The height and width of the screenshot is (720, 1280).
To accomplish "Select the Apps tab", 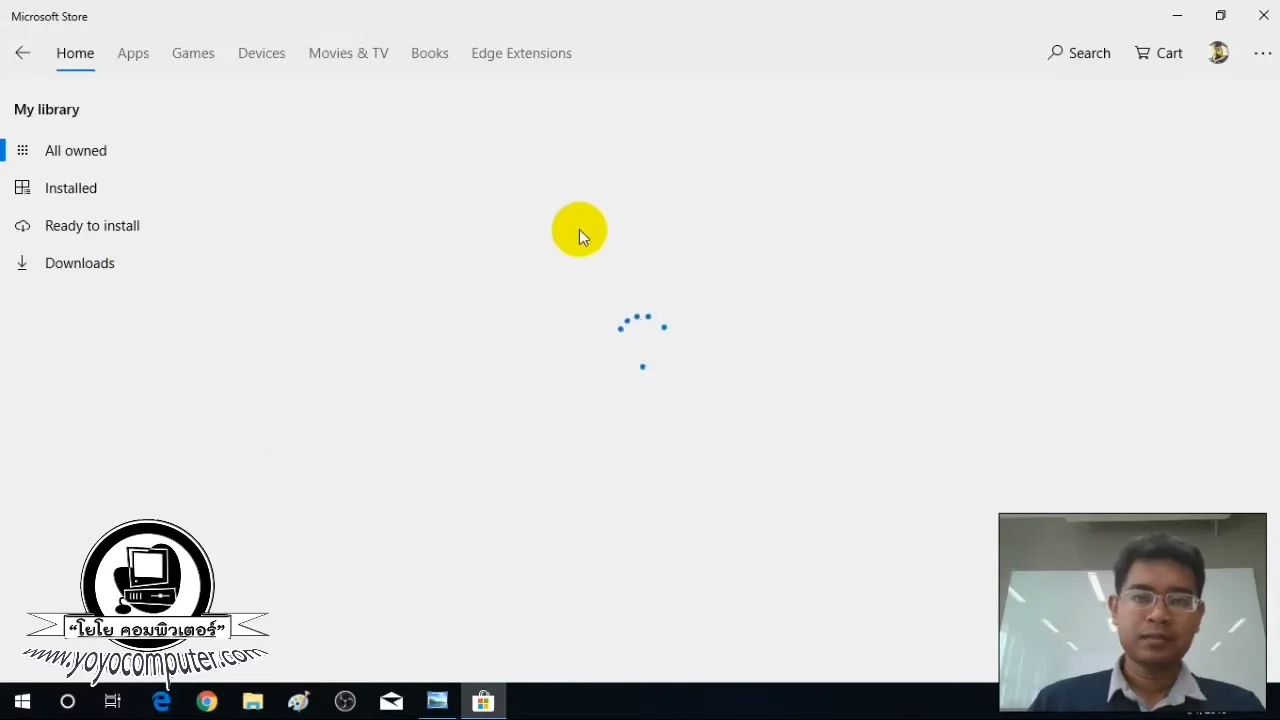I will click(133, 53).
